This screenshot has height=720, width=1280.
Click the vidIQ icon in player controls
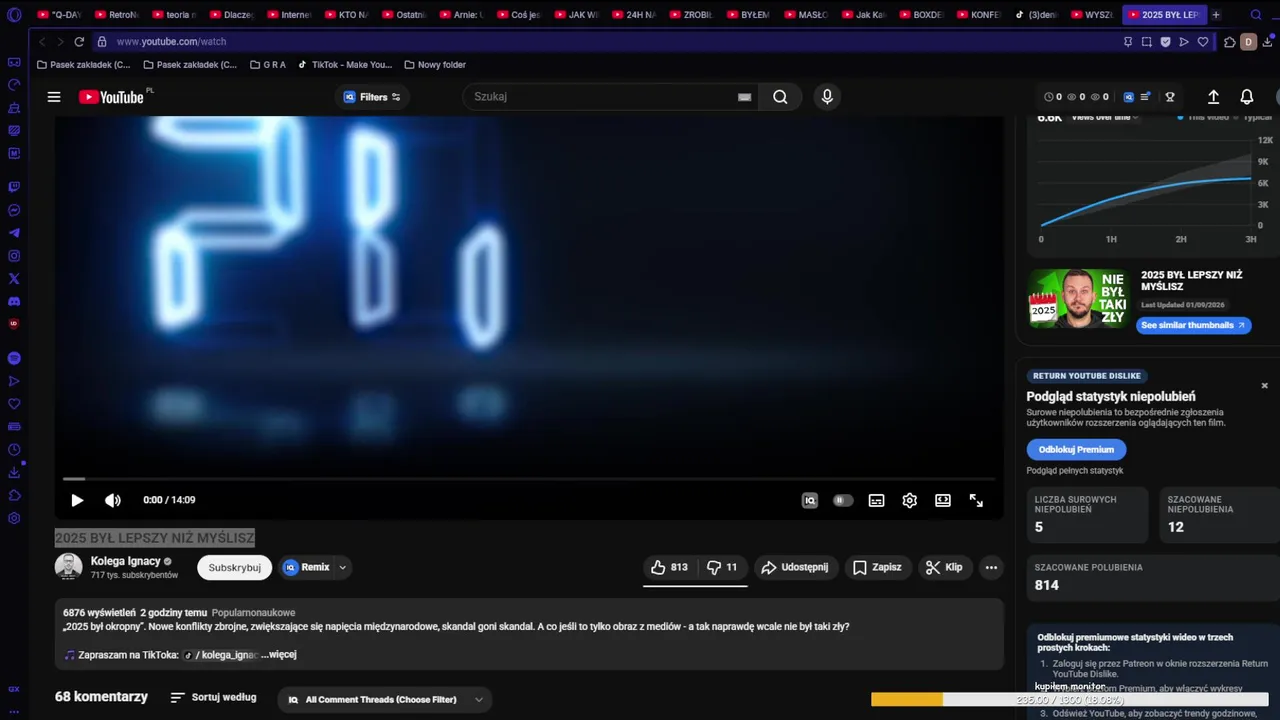tap(810, 500)
